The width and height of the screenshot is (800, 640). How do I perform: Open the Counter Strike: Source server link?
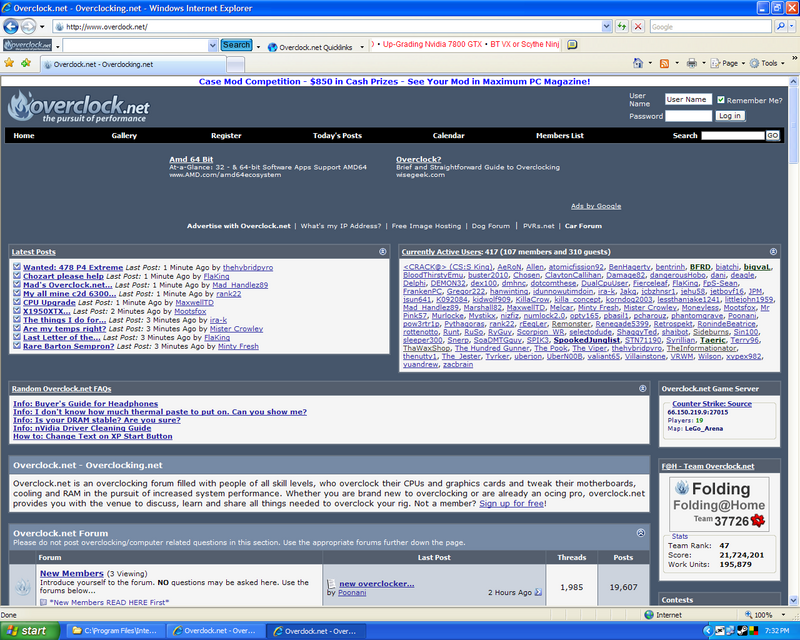(712, 403)
